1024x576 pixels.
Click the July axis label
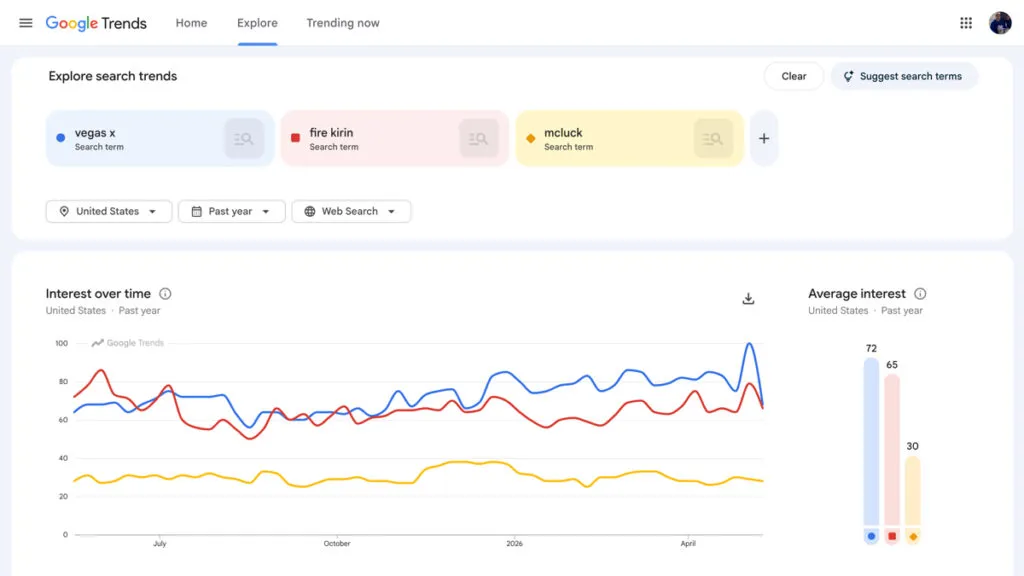click(x=160, y=543)
